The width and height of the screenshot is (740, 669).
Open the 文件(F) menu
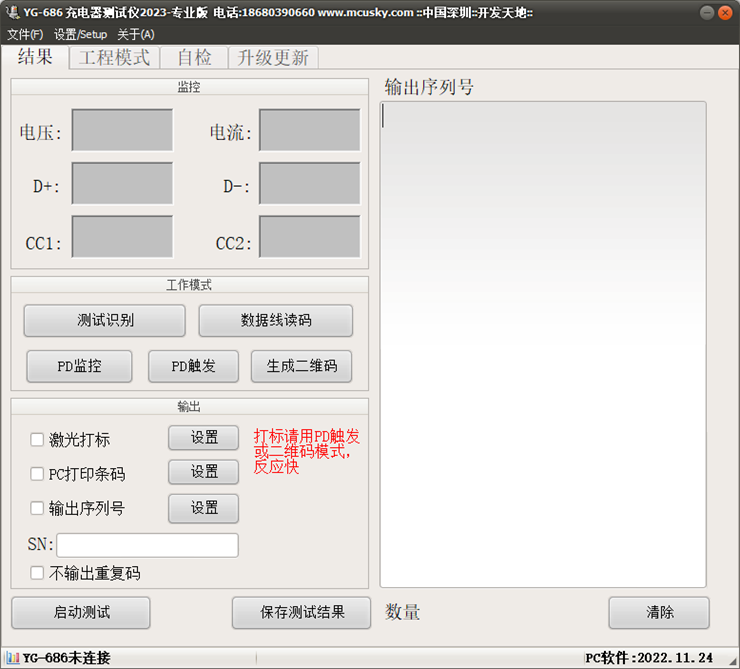25,34
